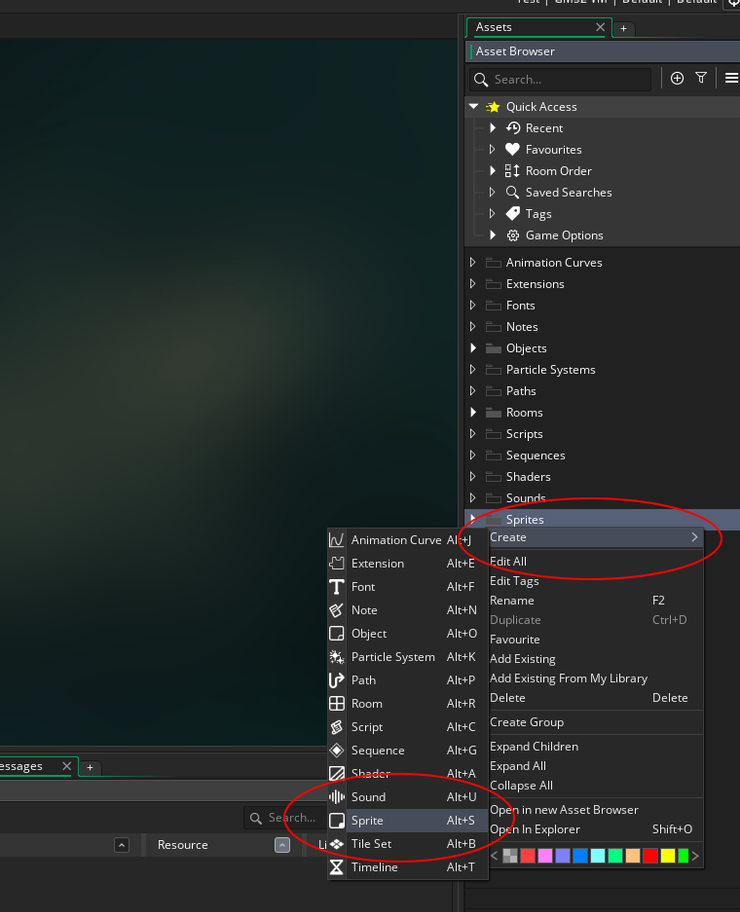Screen dimensions: 740x912
Task: Expand the Objects folder
Action: click(473, 349)
